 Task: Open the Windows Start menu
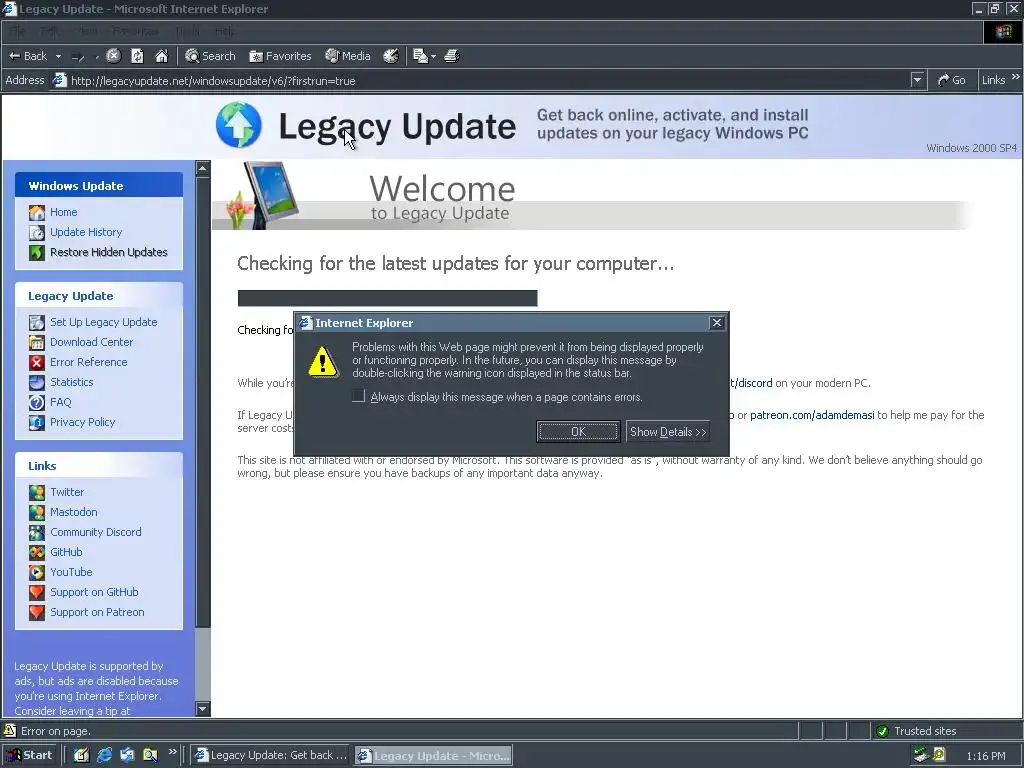pyautogui.click(x=29, y=755)
